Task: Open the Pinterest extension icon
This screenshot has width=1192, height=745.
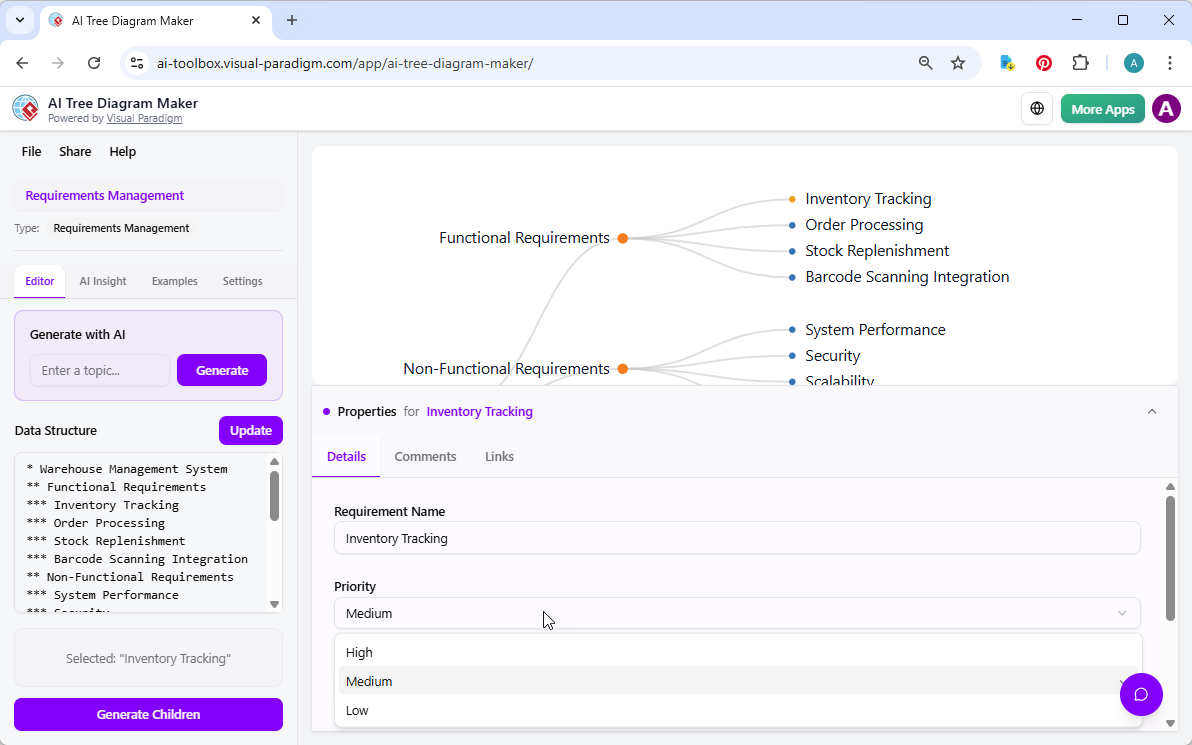Action: click(x=1043, y=62)
